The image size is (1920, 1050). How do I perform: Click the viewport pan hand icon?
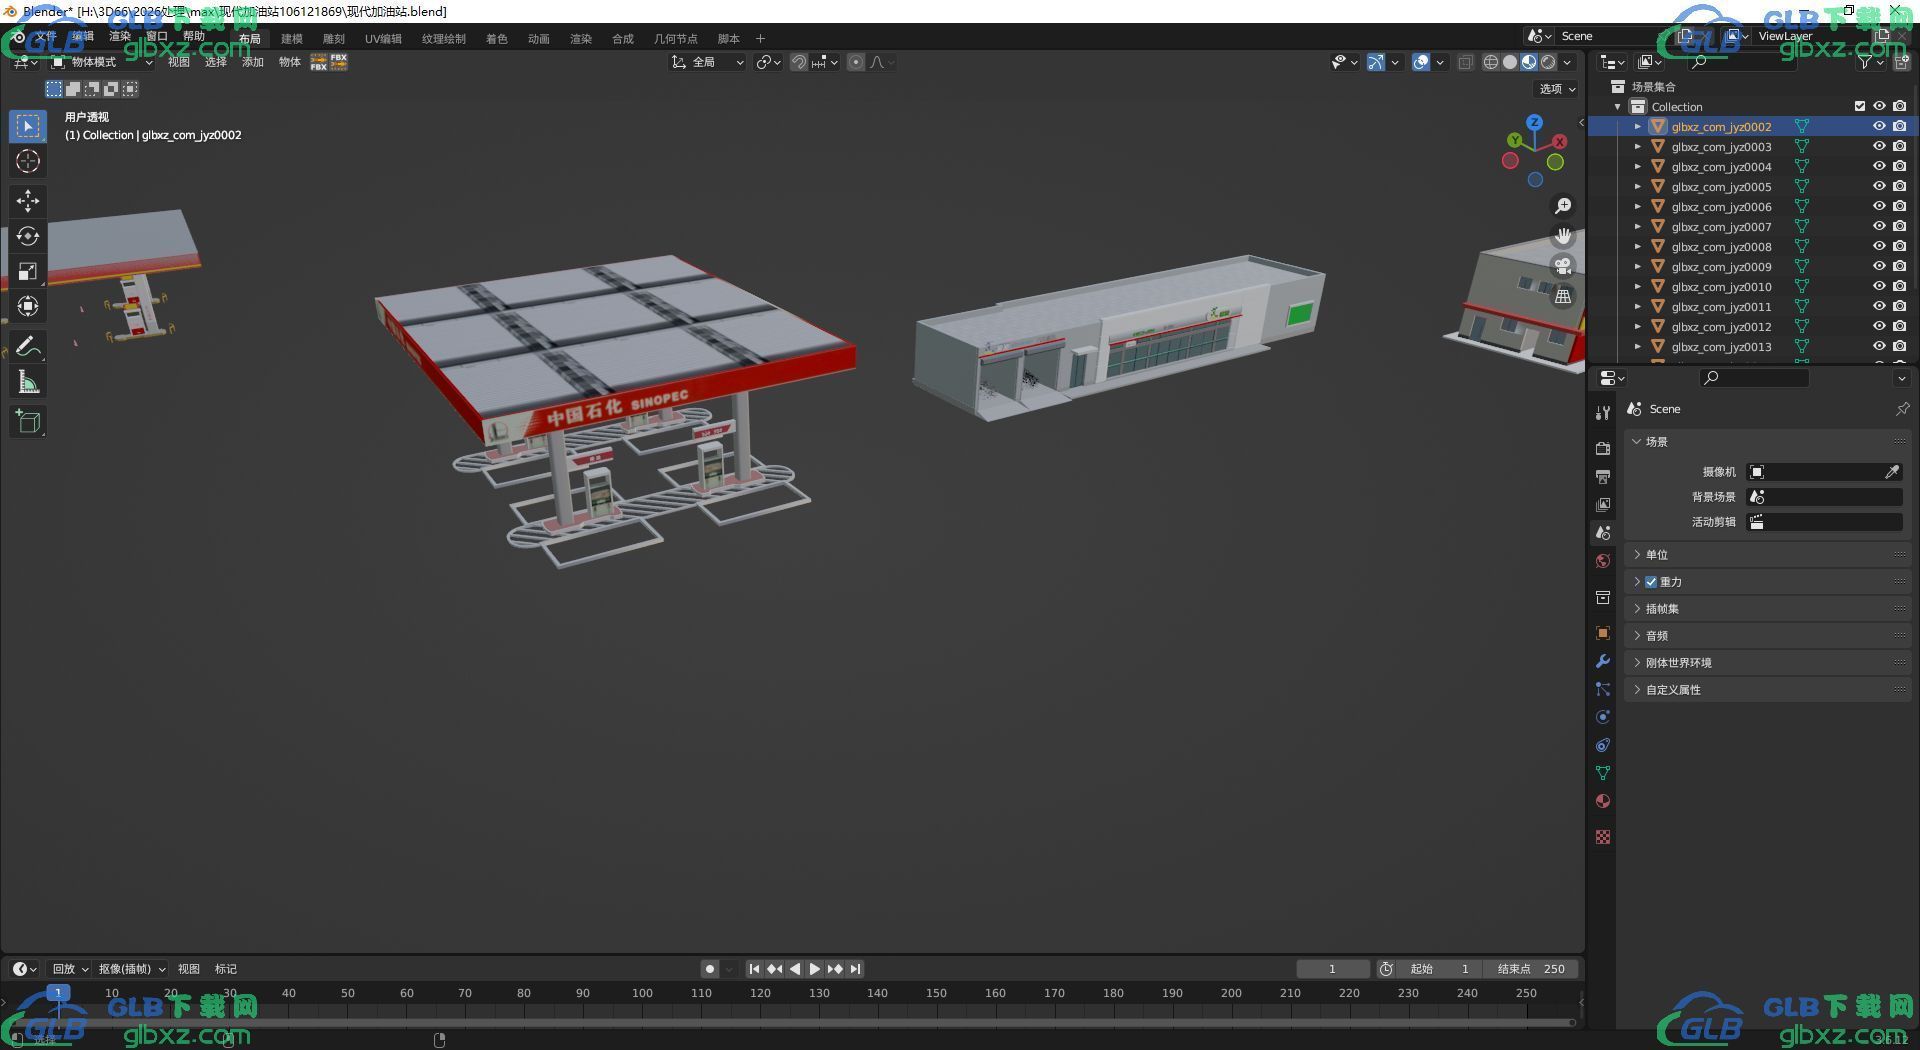1563,236
